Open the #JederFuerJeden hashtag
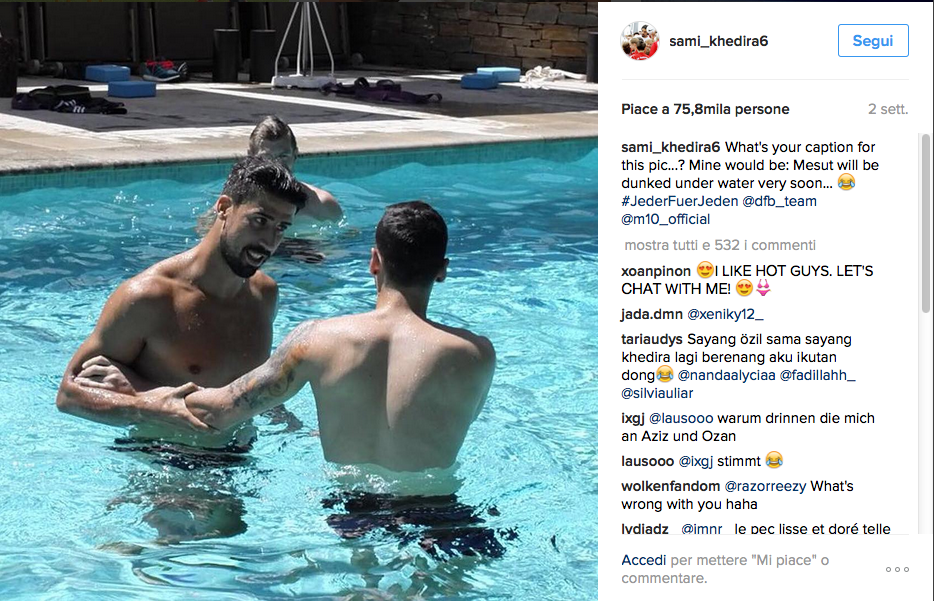The width and height of the screenshot is (934, 601). coord(680,201)
